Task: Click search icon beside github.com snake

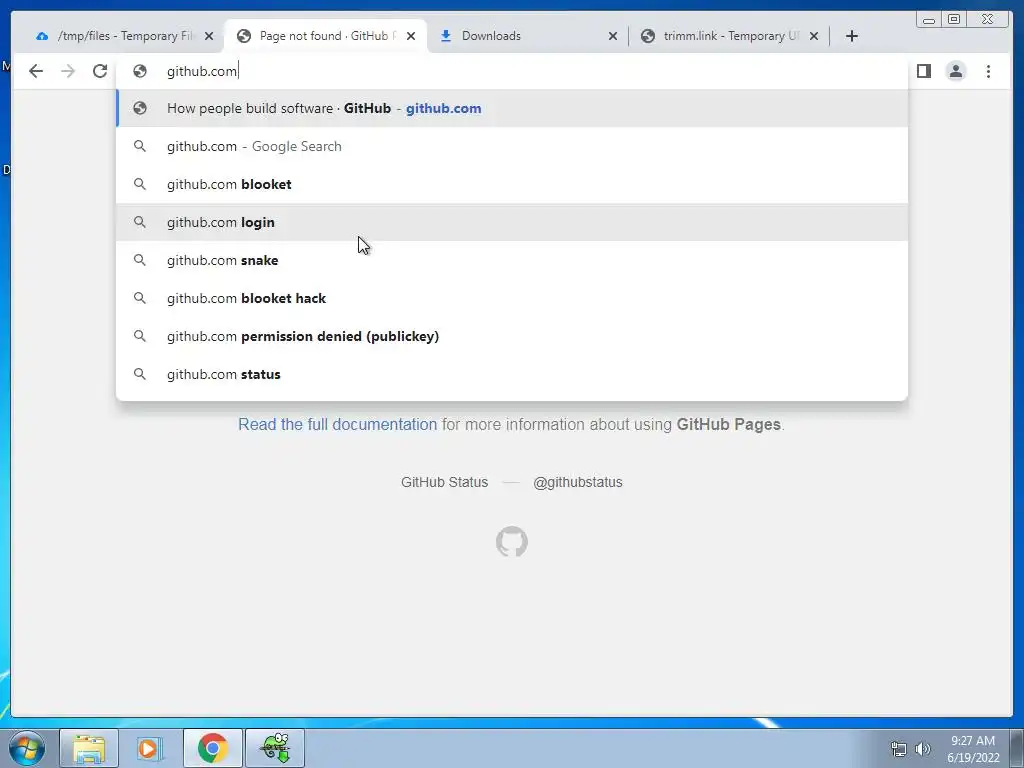Action: 140,260
